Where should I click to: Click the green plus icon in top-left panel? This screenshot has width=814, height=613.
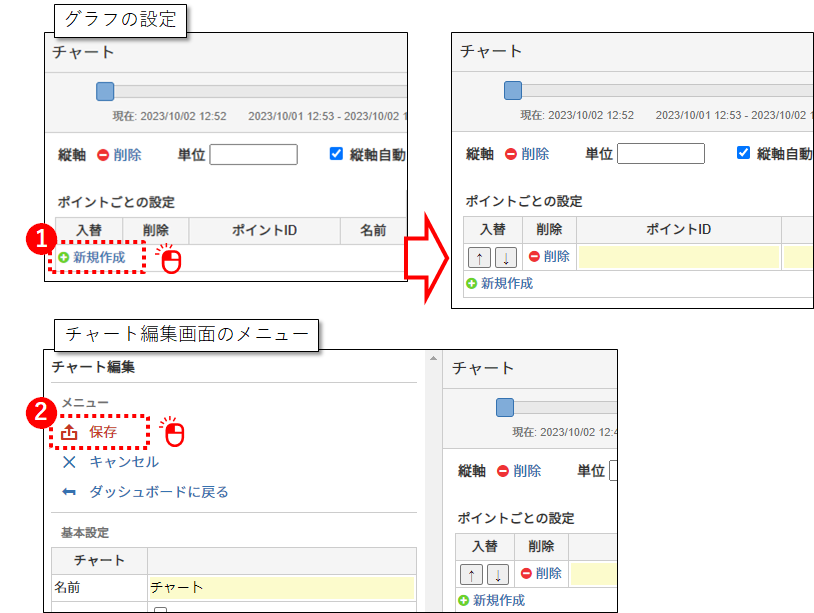[x=64, y=257]
